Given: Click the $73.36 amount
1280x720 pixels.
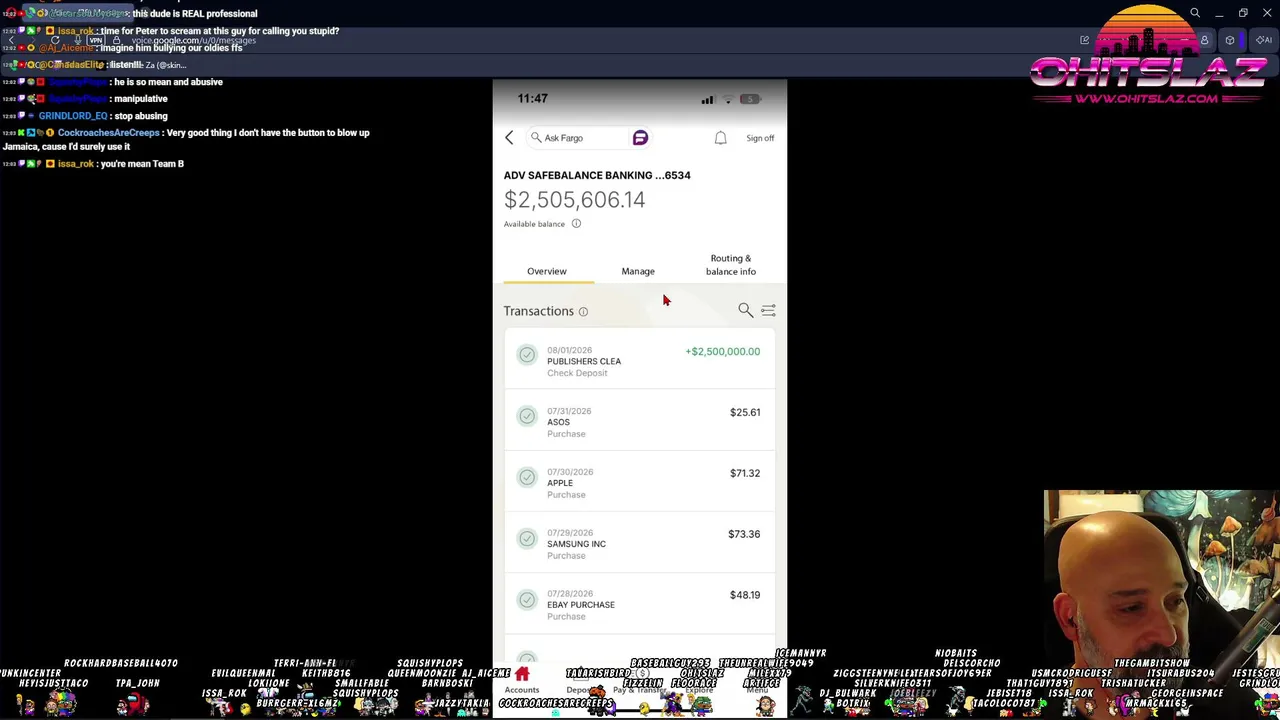Looking at the screenshot, I should click(x=744, y=534).
